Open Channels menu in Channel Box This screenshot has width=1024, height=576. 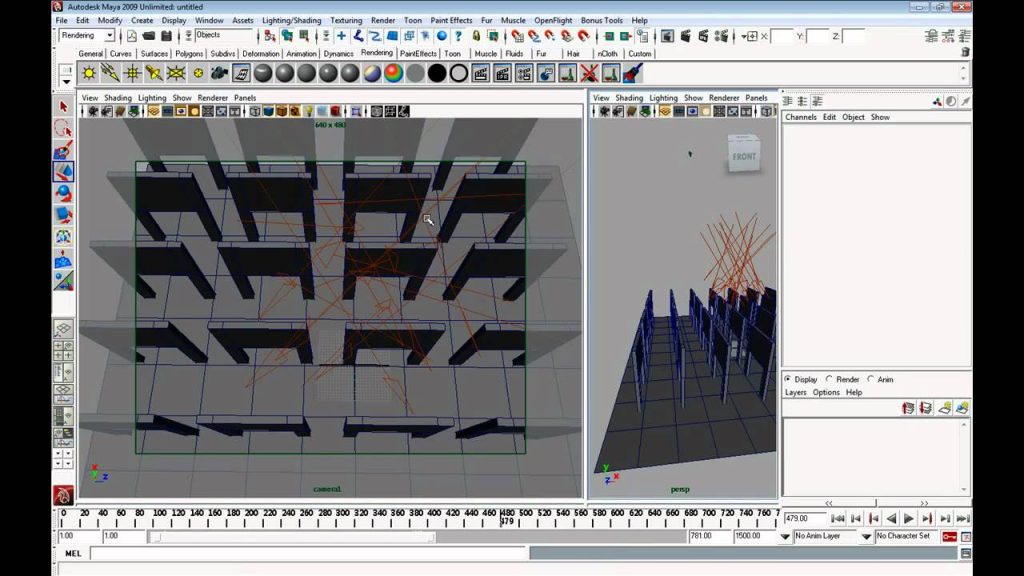801,117
